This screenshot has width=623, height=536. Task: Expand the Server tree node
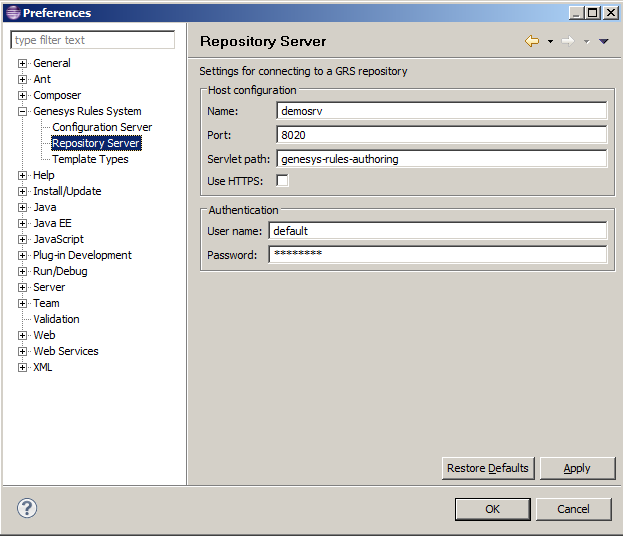[23, 287]
